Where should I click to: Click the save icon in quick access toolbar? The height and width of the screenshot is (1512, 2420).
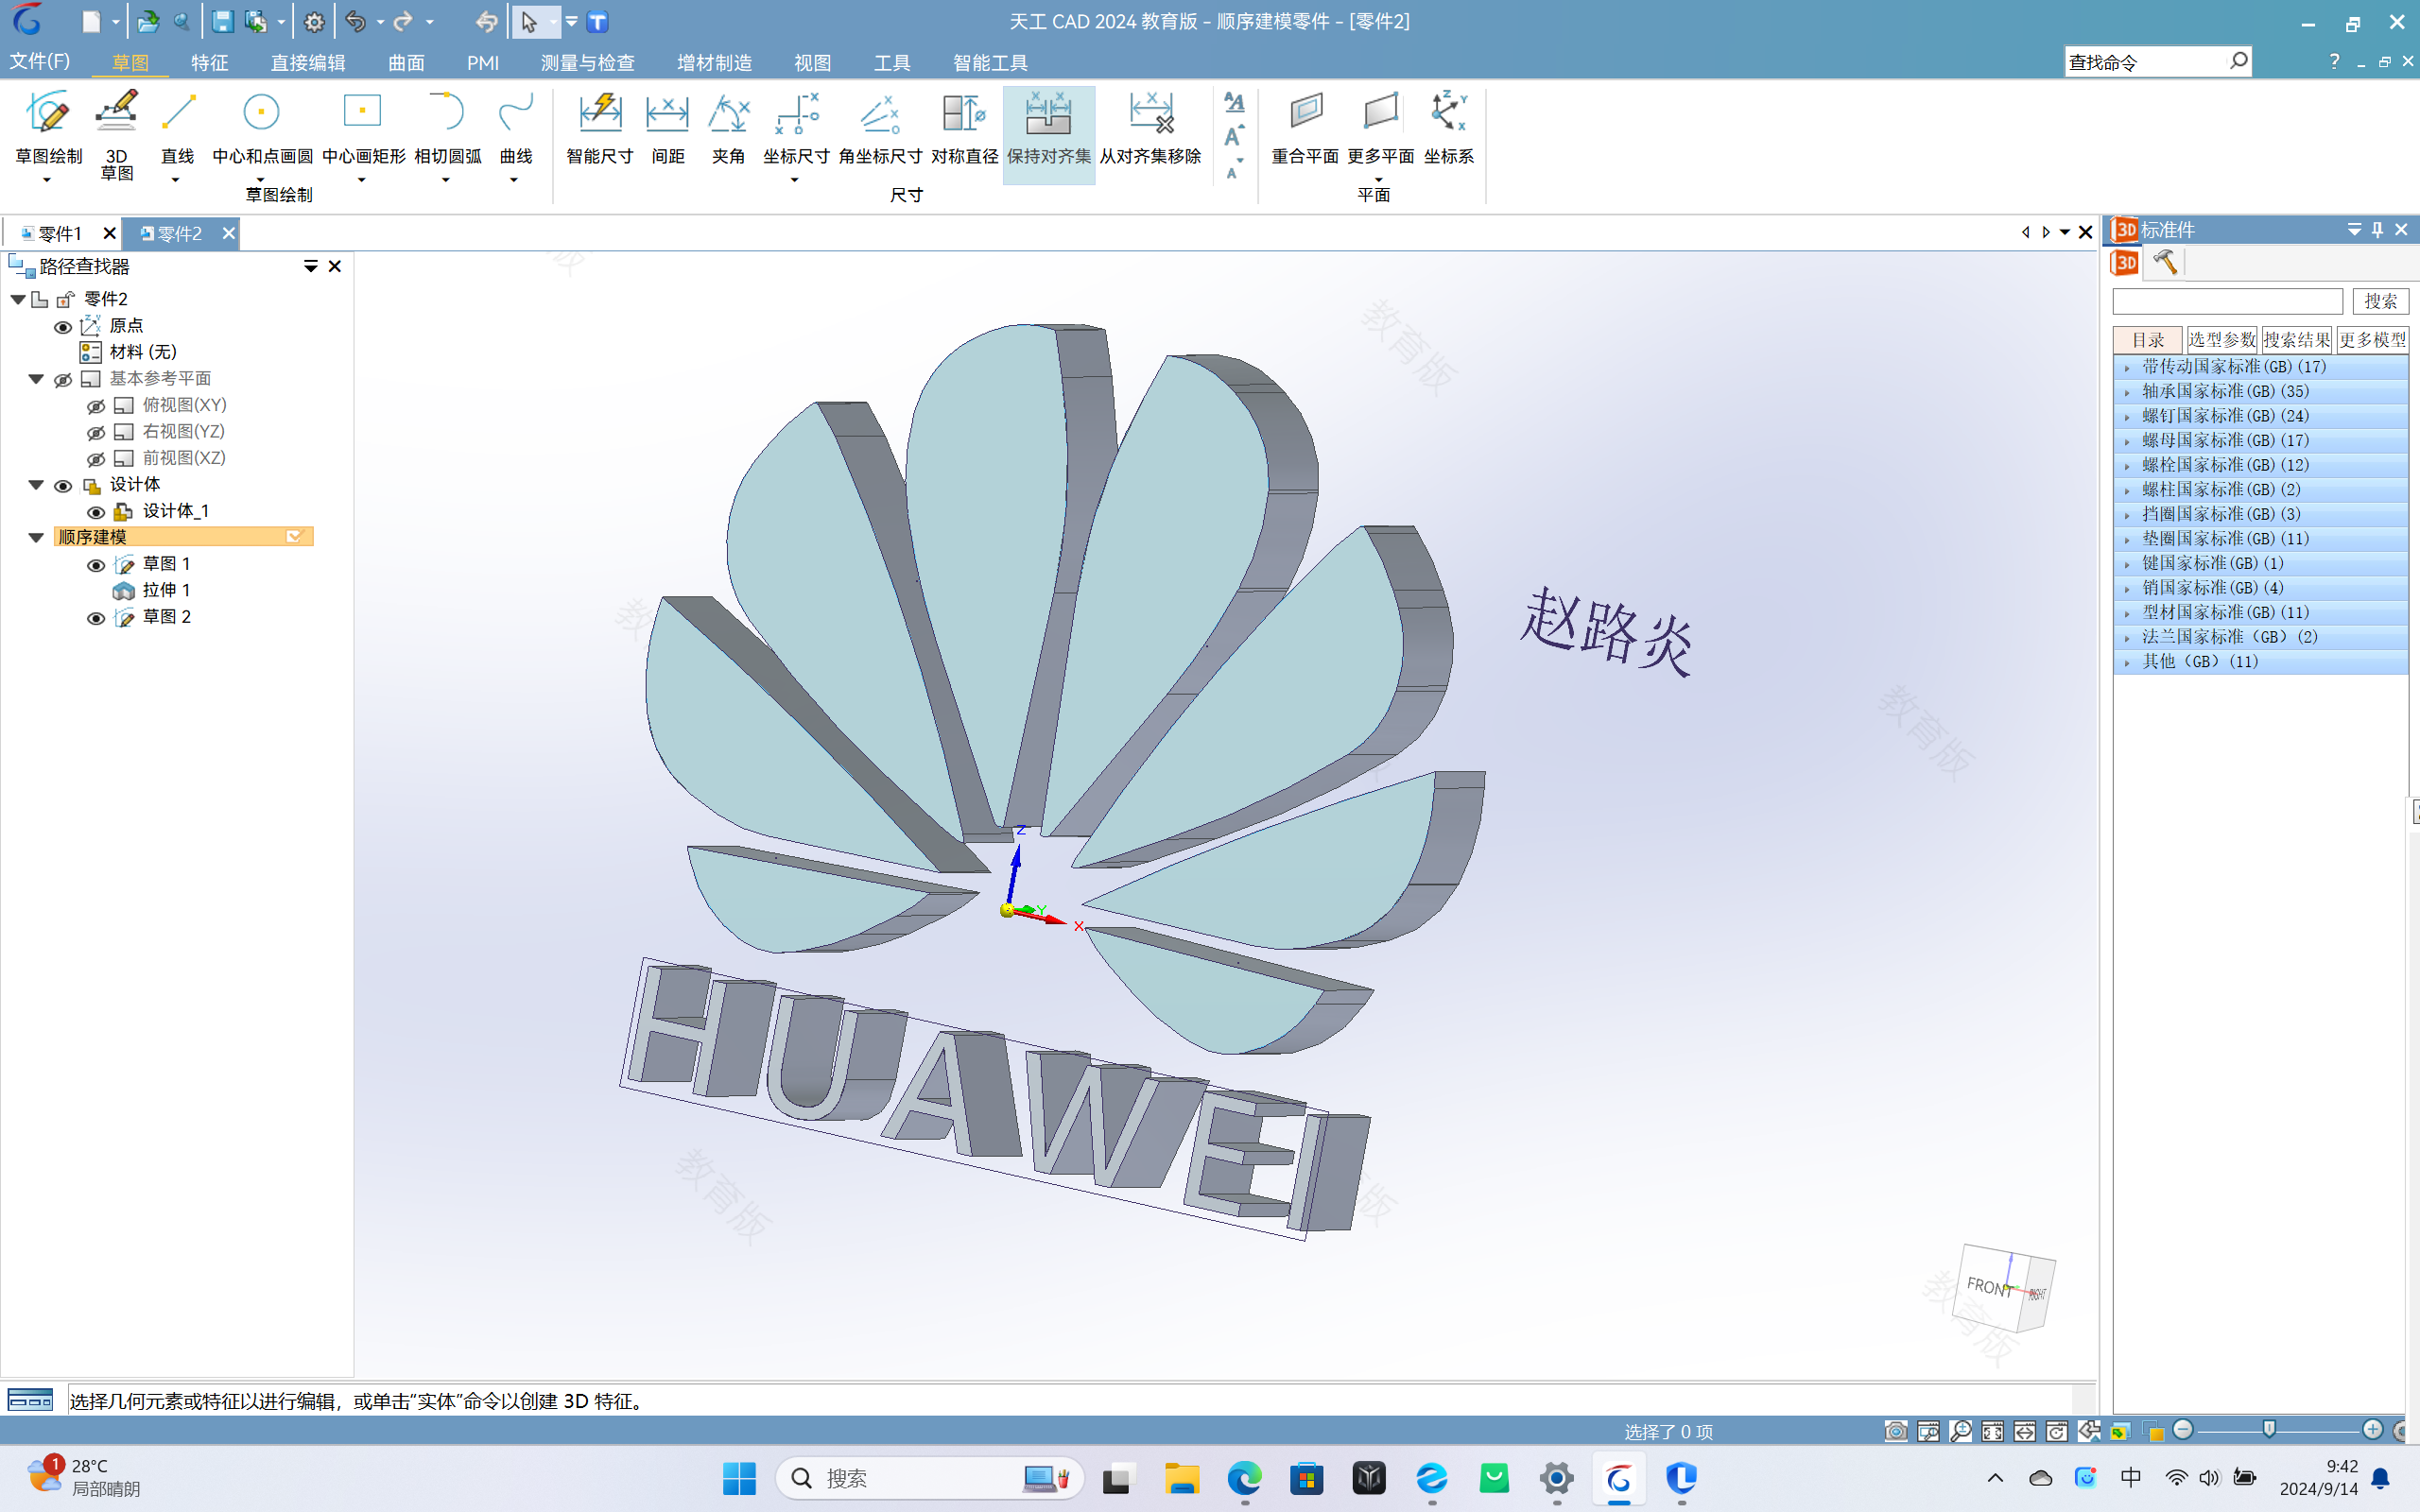[x=223, y=22]
